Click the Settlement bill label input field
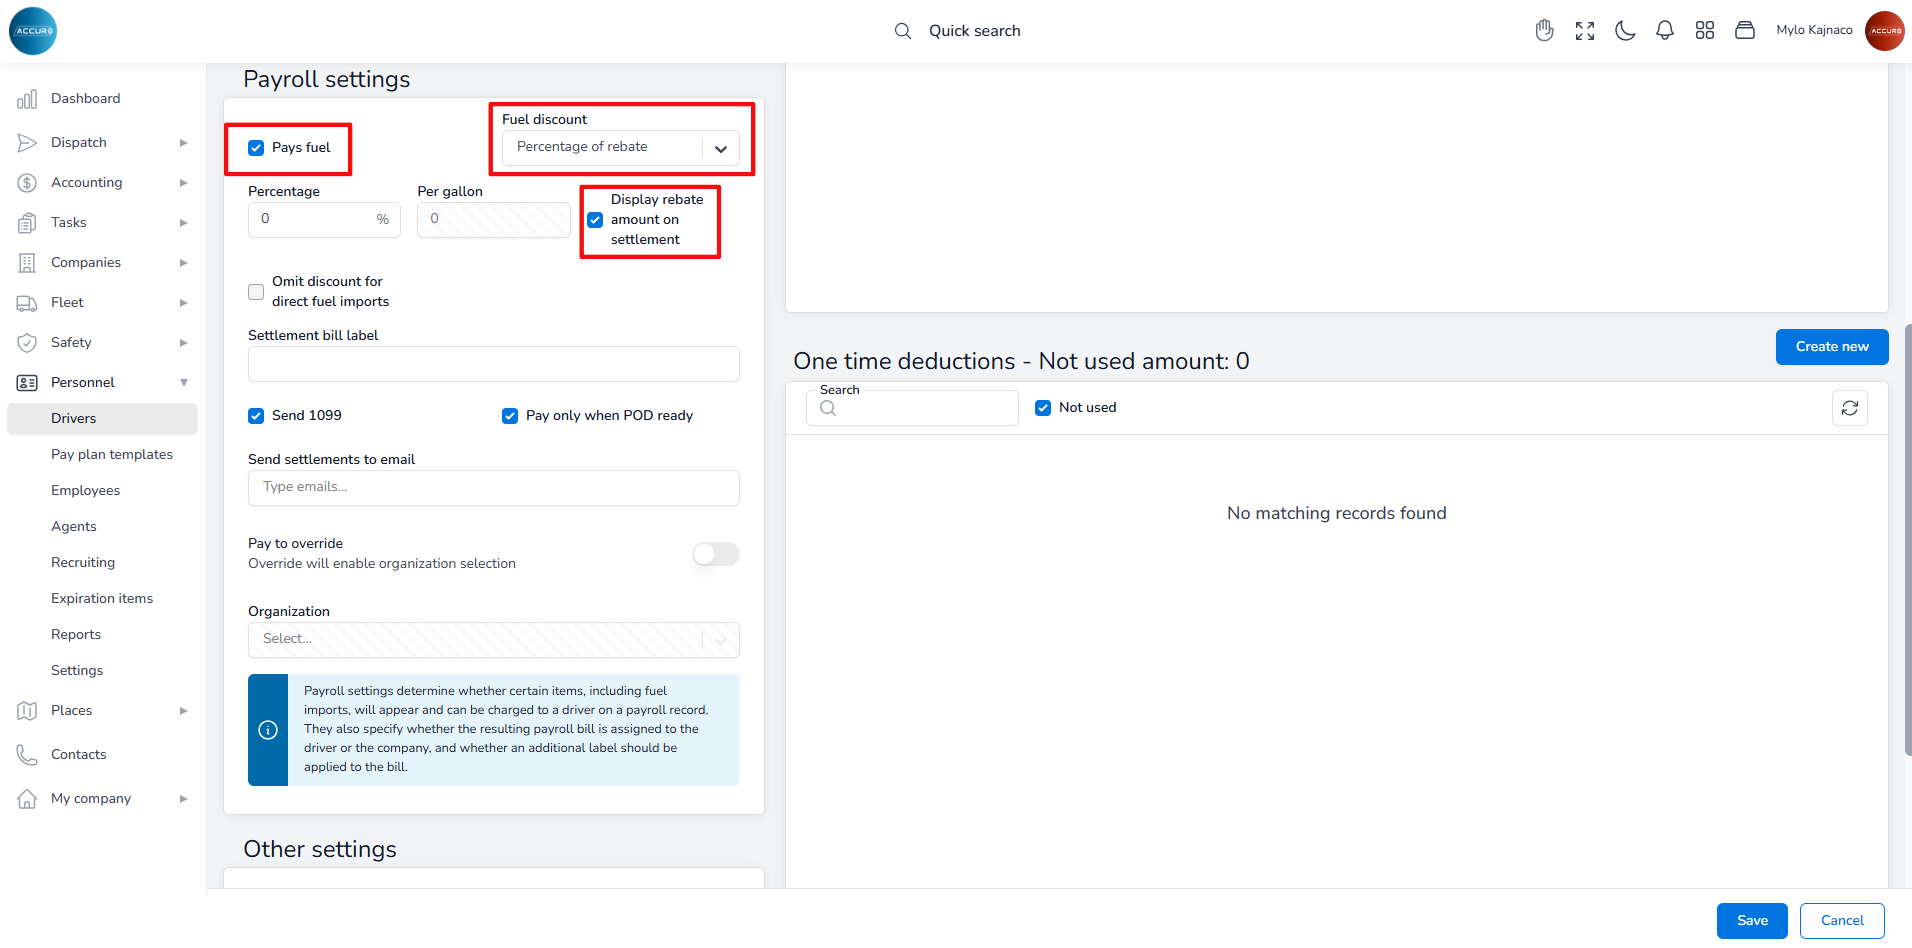1912x948 pixels. [x=493, y=365]
